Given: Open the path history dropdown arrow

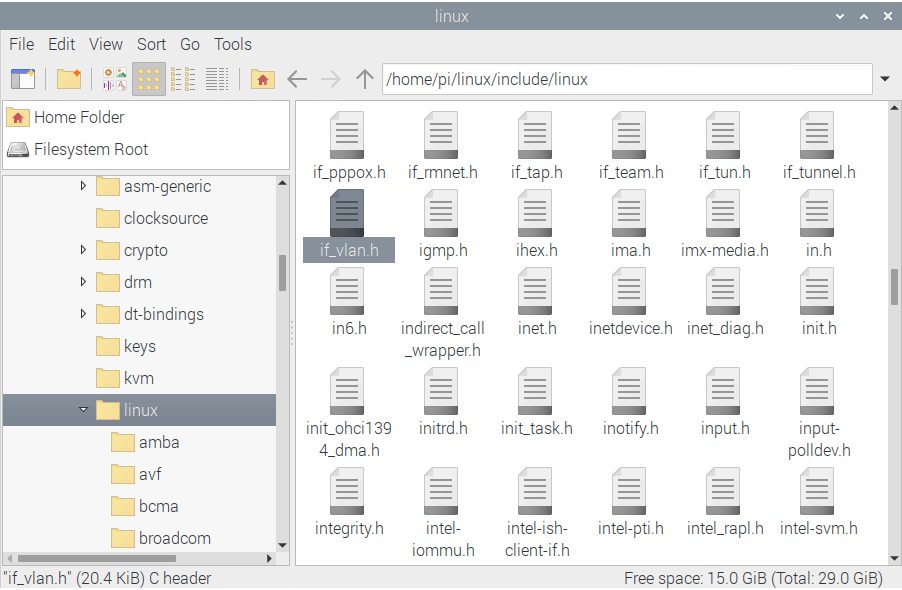Looking at the screenshot, I should click(x=885, y=79).
